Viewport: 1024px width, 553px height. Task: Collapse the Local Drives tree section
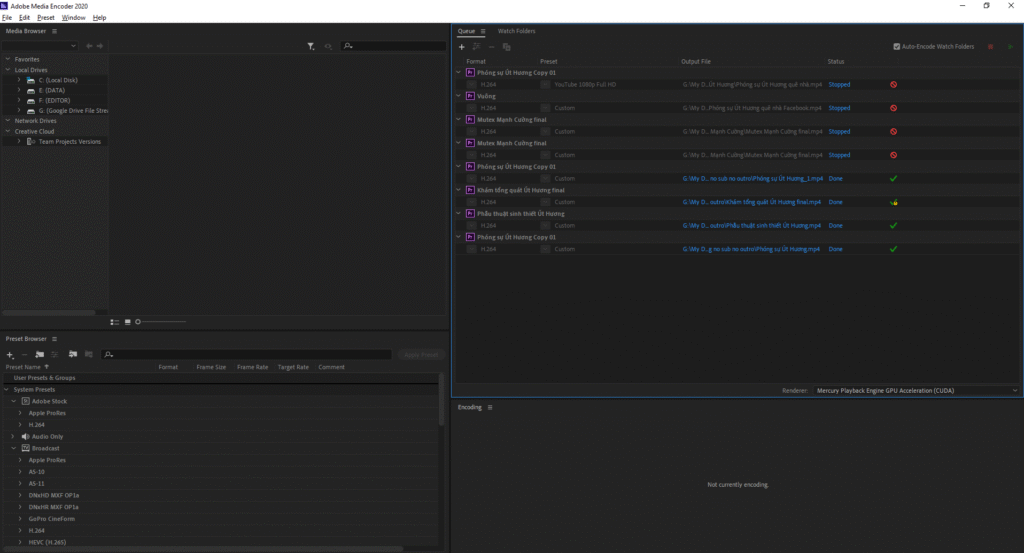point(8,70)
